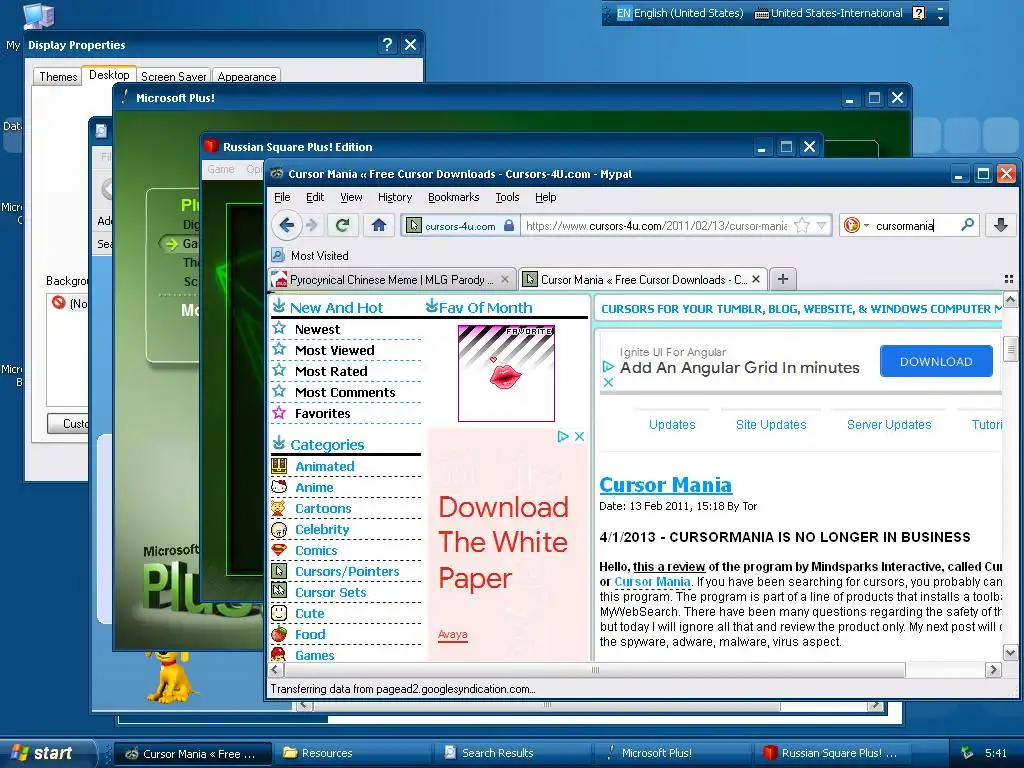Screen dimensions: 1024x768
Task: Click the blue DOWNLOAD ad button
Action: tap(936, 361)
